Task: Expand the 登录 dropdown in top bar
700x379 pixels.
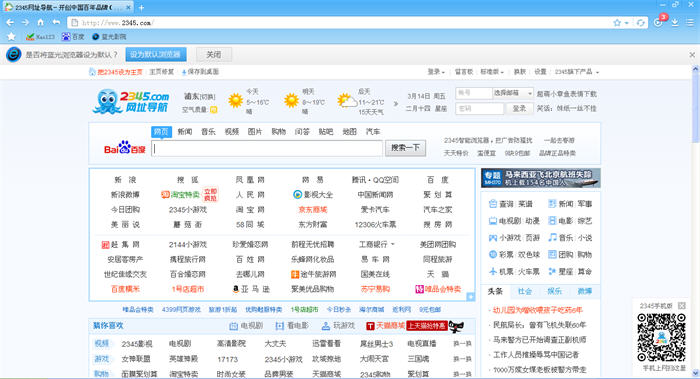Action: click(x=436, y=72)
